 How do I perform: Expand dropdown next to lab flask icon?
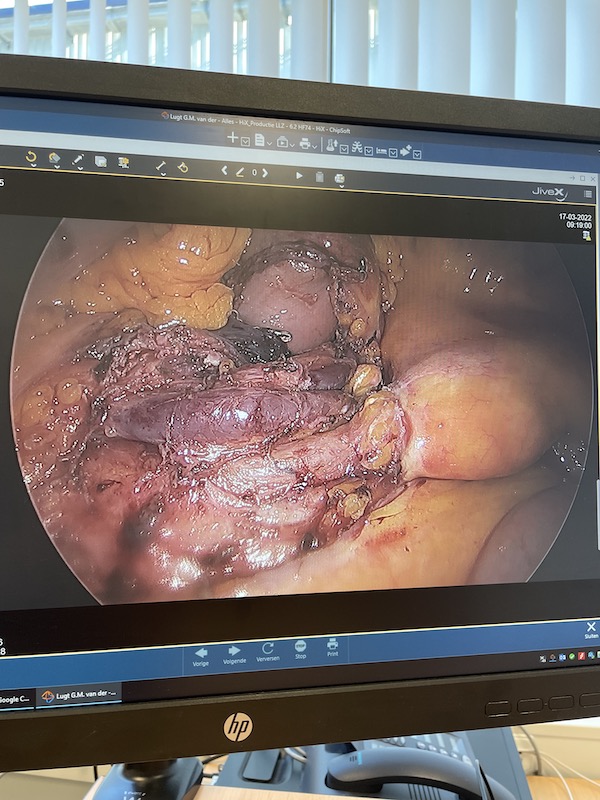[344, 149]
